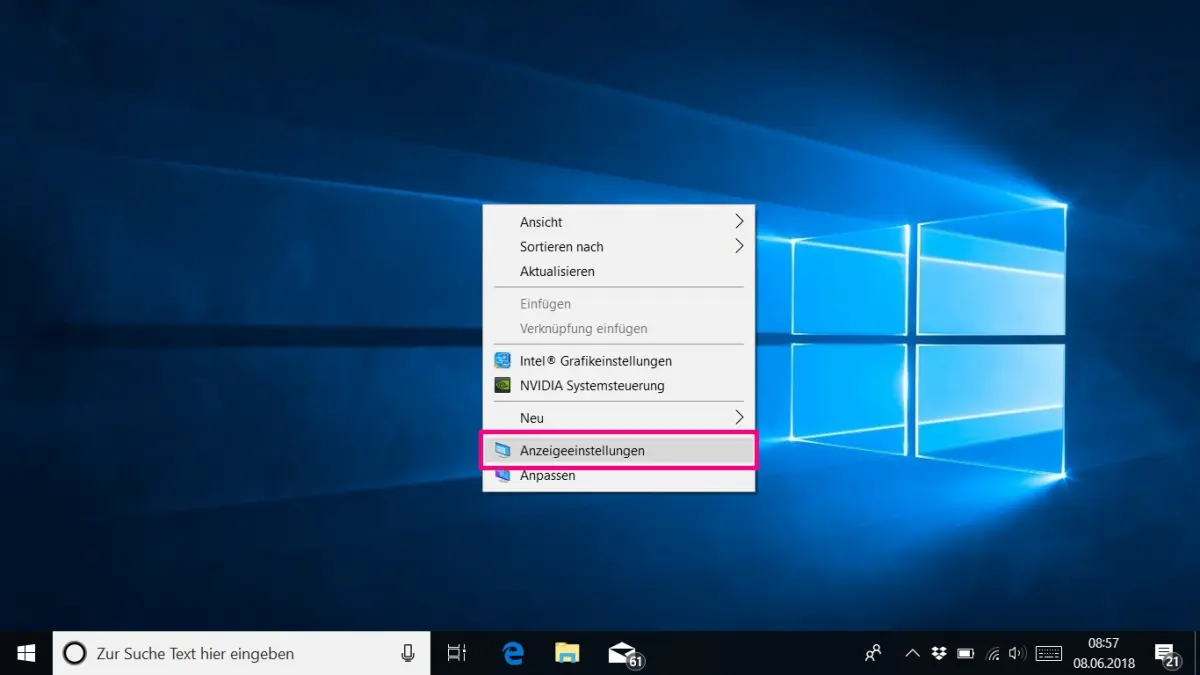Open the Mail app with 61 badge
Viewport: 1200px width, 675px height.
622,653
